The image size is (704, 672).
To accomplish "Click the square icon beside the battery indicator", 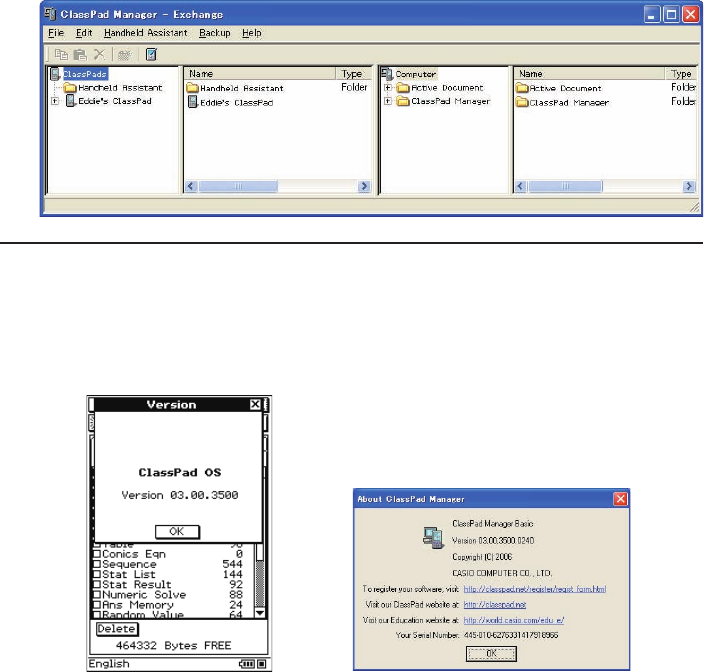I will (262, 663).
